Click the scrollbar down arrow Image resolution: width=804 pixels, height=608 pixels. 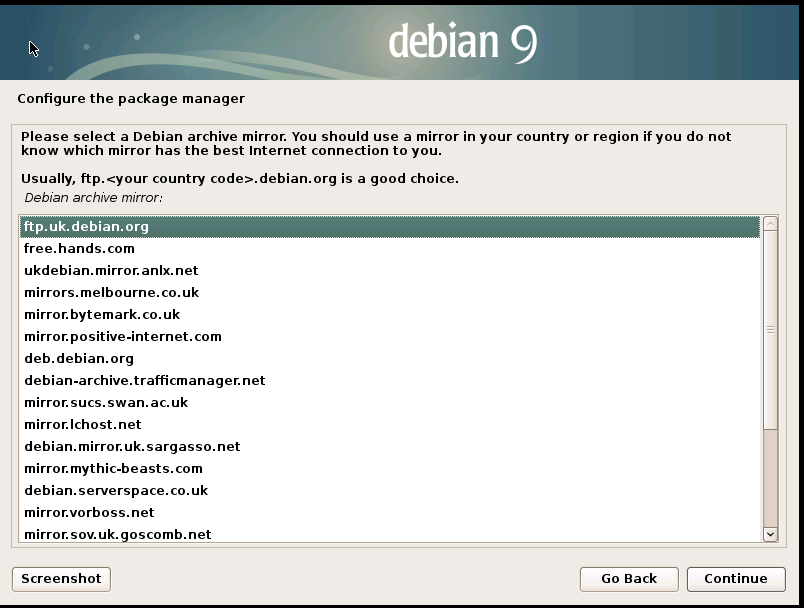tap(770, 534)
